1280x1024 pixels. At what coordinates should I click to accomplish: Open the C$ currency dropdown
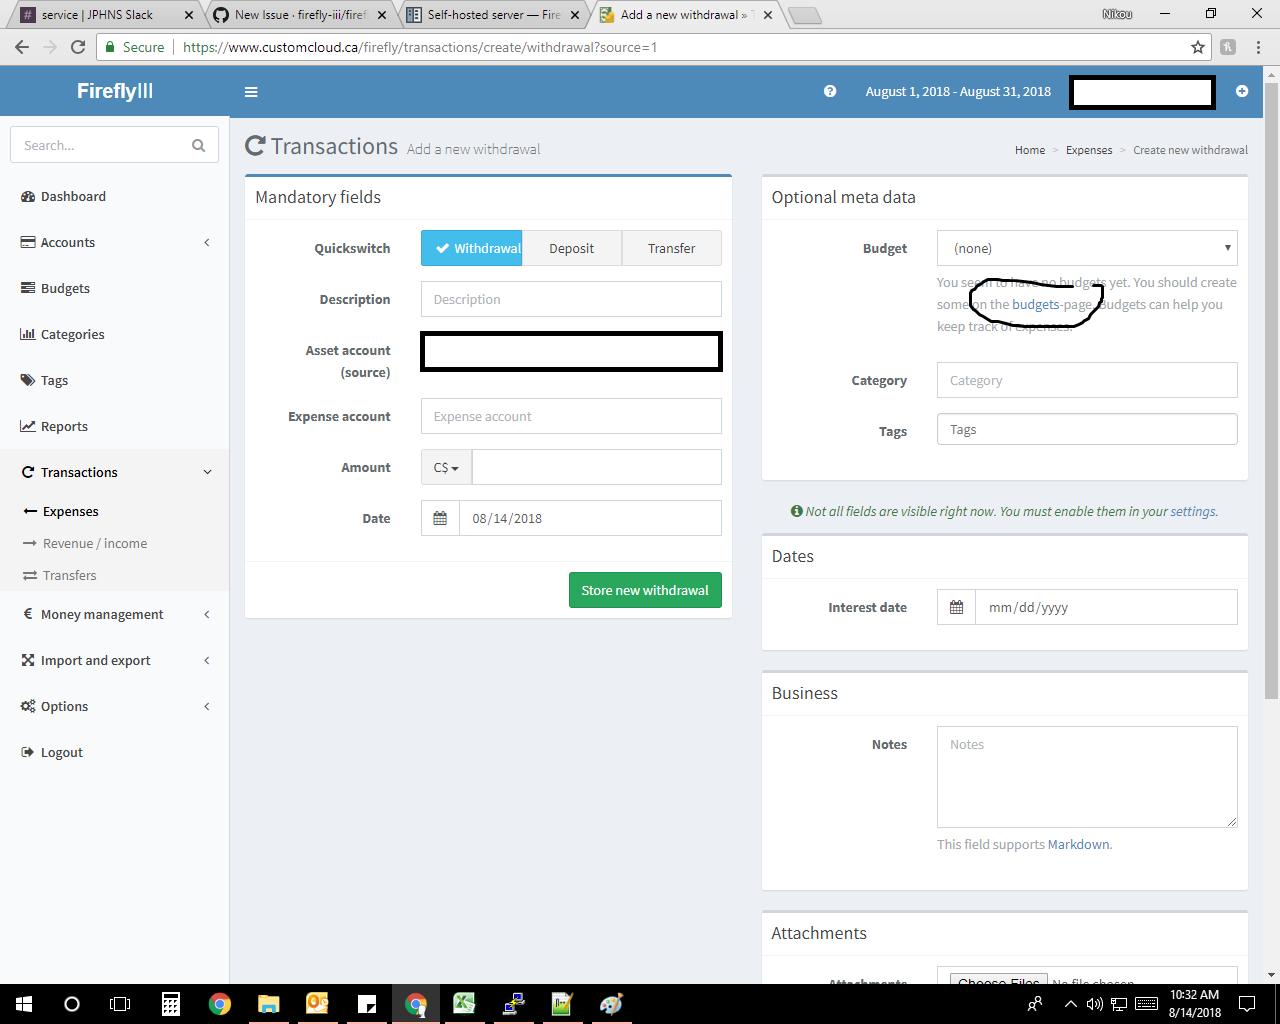pos(446,467)
